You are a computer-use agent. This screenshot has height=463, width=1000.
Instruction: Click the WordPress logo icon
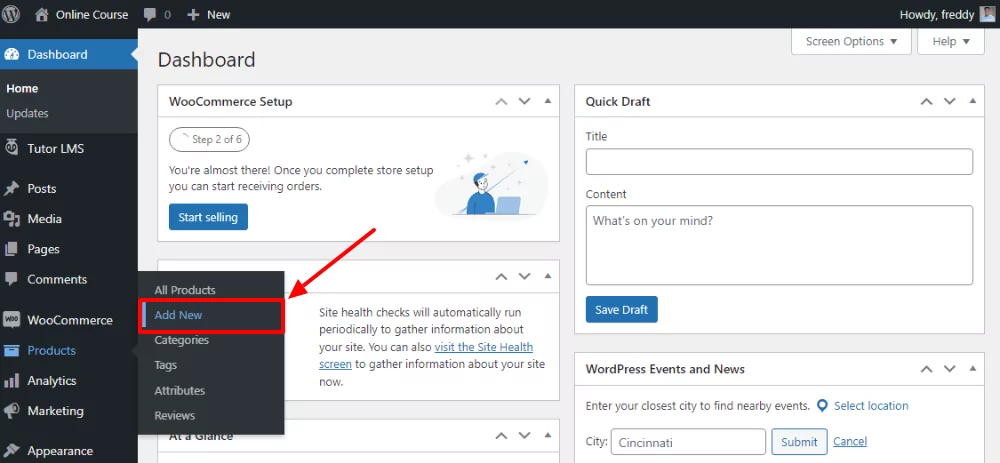tap(11, 14)
